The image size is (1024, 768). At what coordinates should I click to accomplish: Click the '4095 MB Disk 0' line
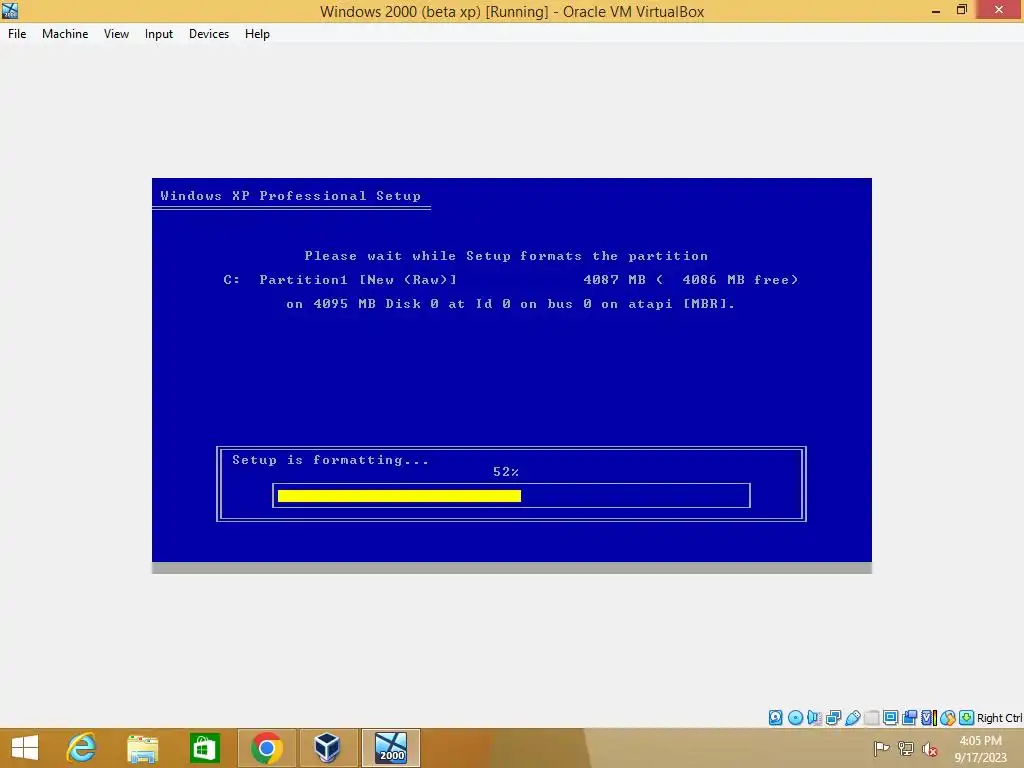pyautogui.click(x=511, y=304)
